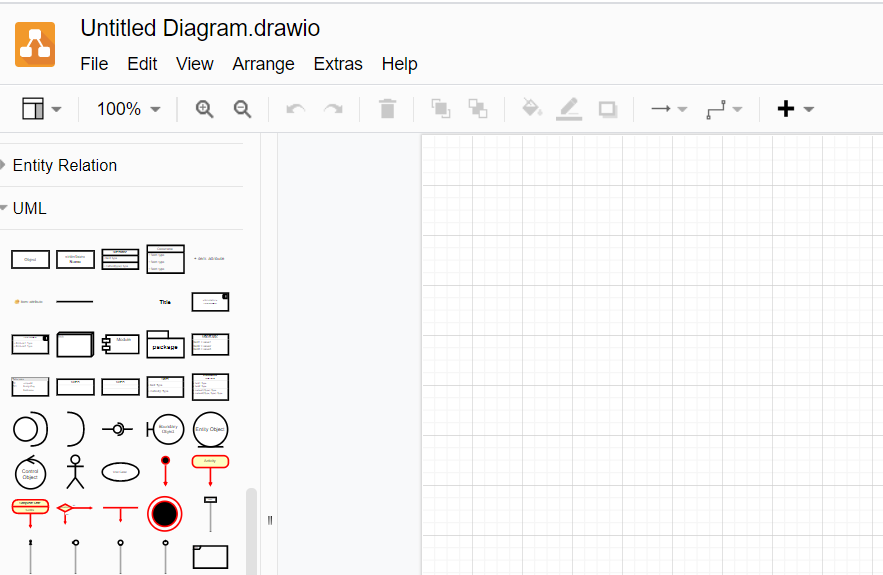This screenshot has width=883, height=575.
Task: Select the red start state arrow shape
Action: tap(165, 471)
